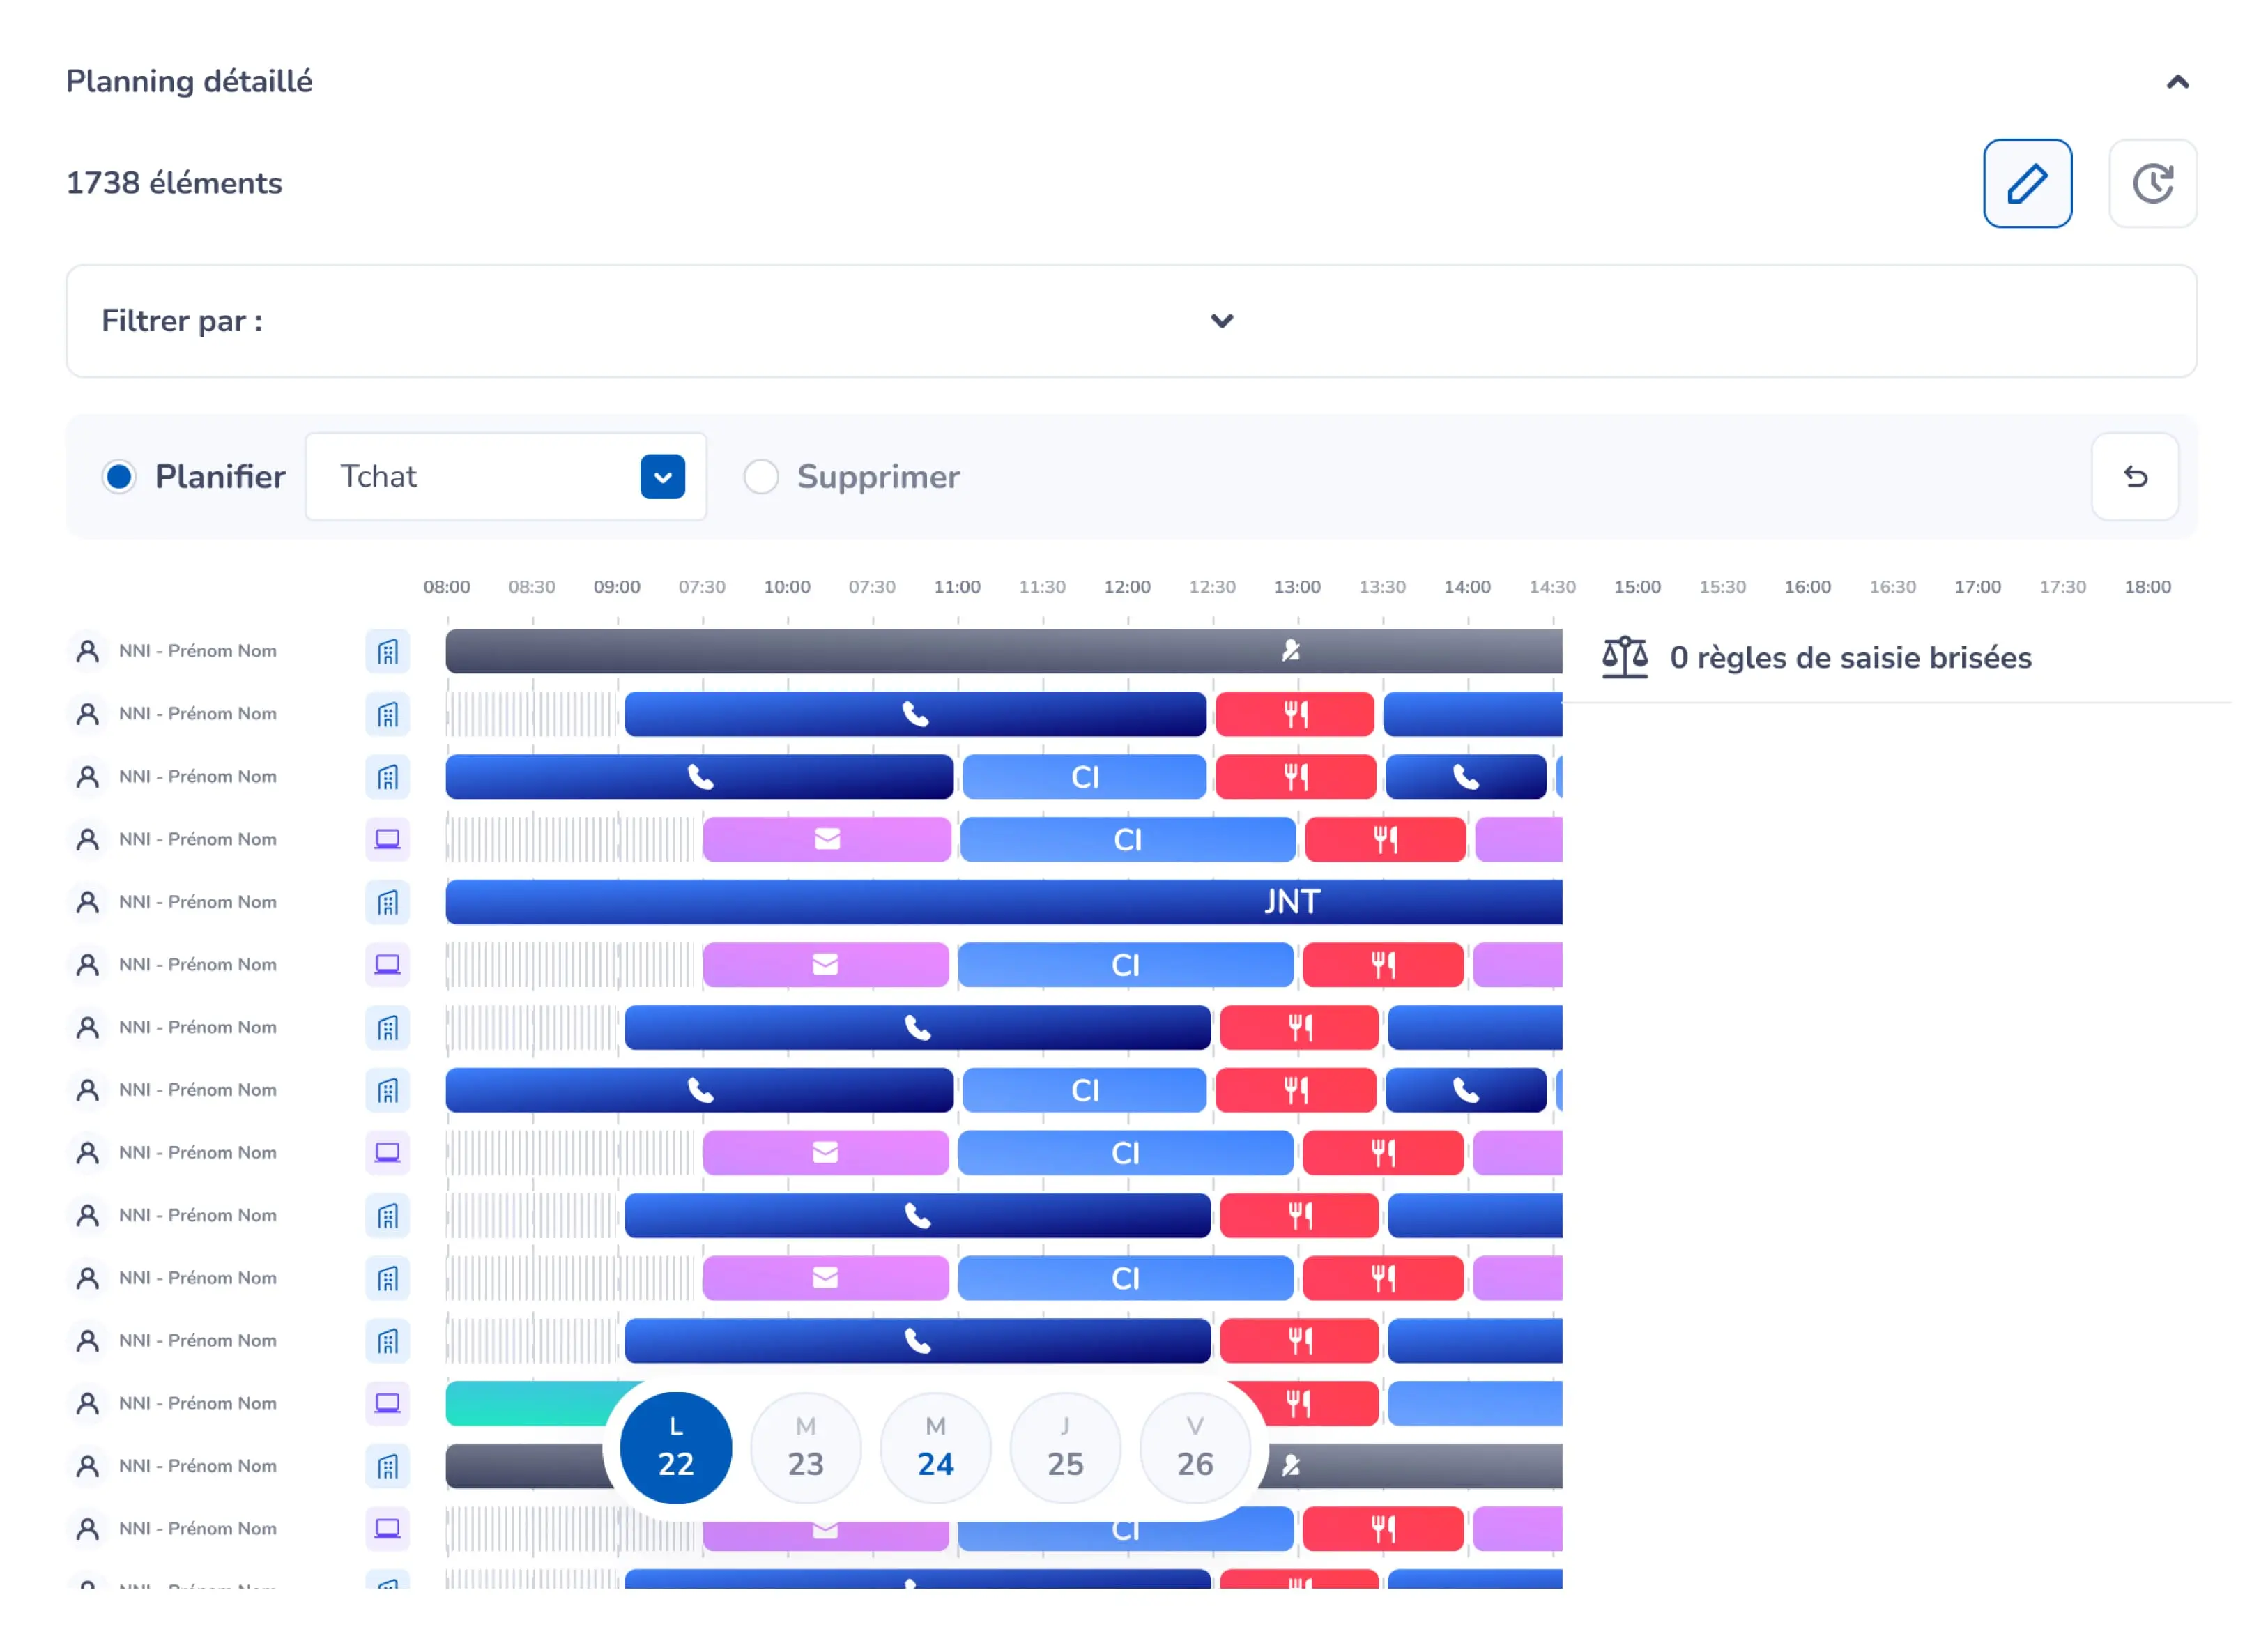Click the laptop icon on the fourth row
Viewport: 2268px width, 1627px height.
tap(387, 839)
